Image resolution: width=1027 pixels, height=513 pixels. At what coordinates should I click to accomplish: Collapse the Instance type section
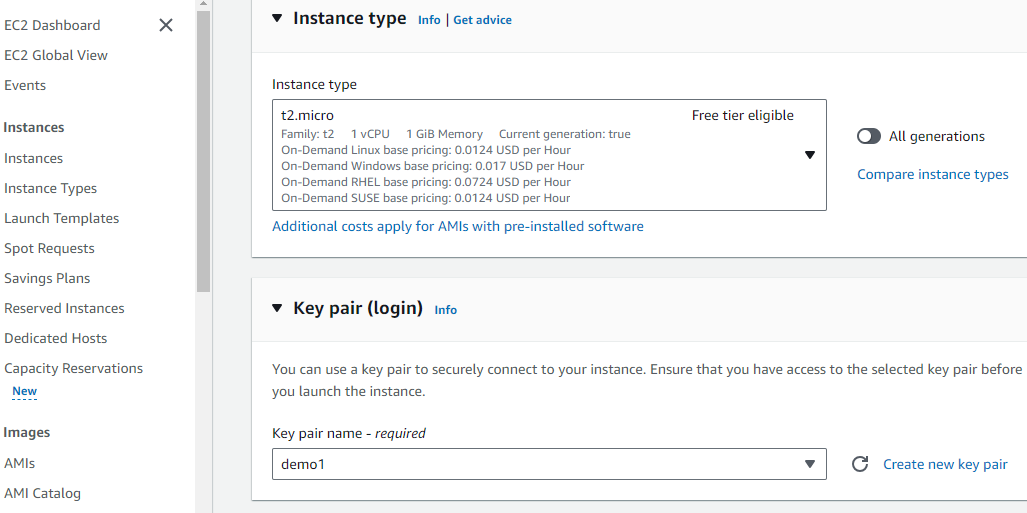(277, 18)
